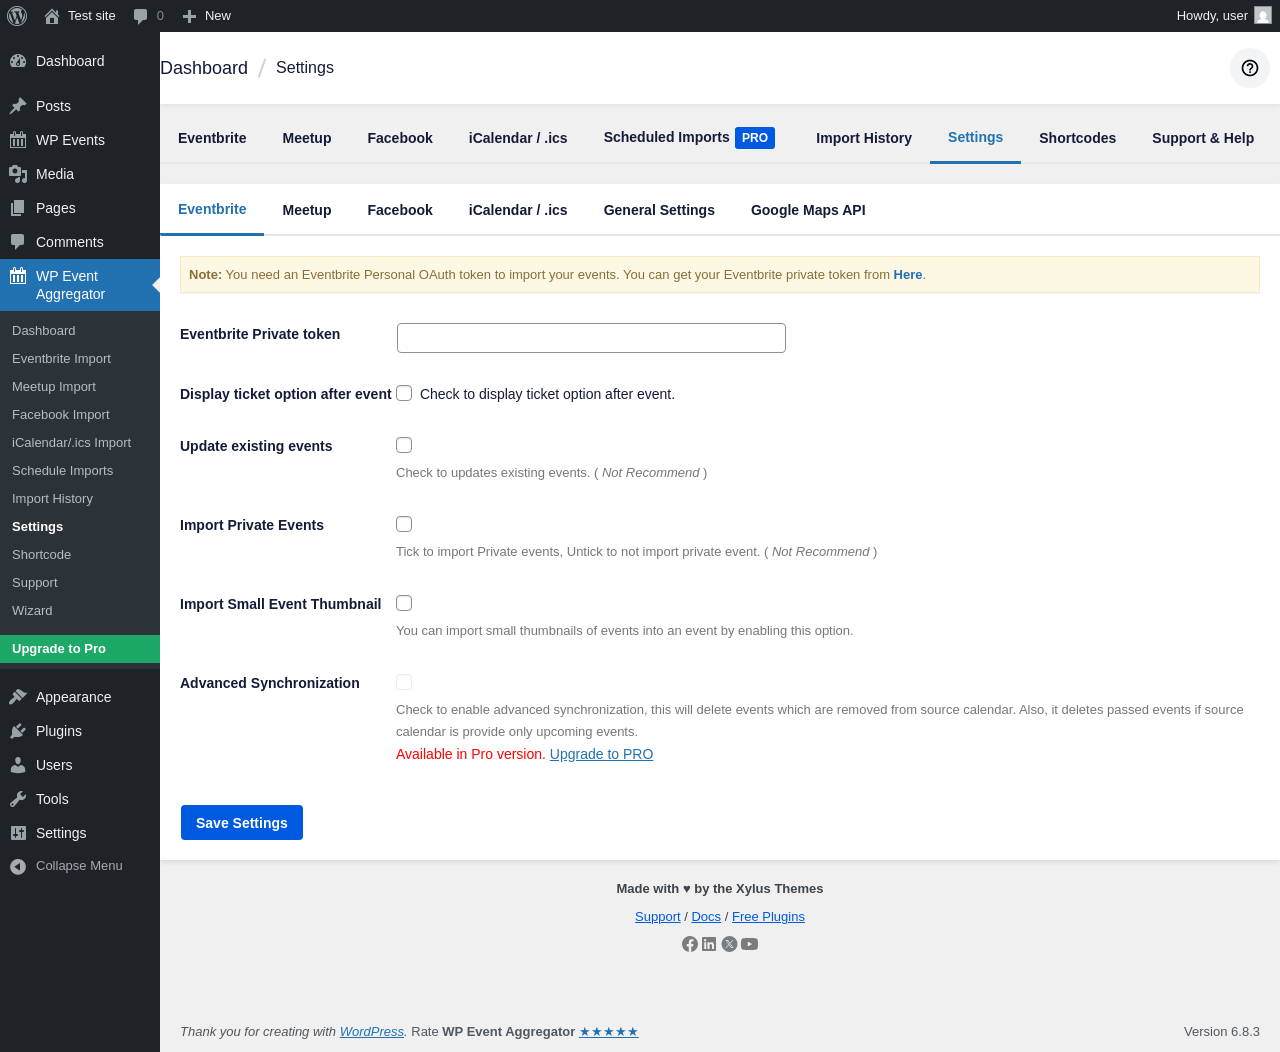1280x1052 pixels.
Task: Follow the Here link in the note
Action: coord(908,275)
